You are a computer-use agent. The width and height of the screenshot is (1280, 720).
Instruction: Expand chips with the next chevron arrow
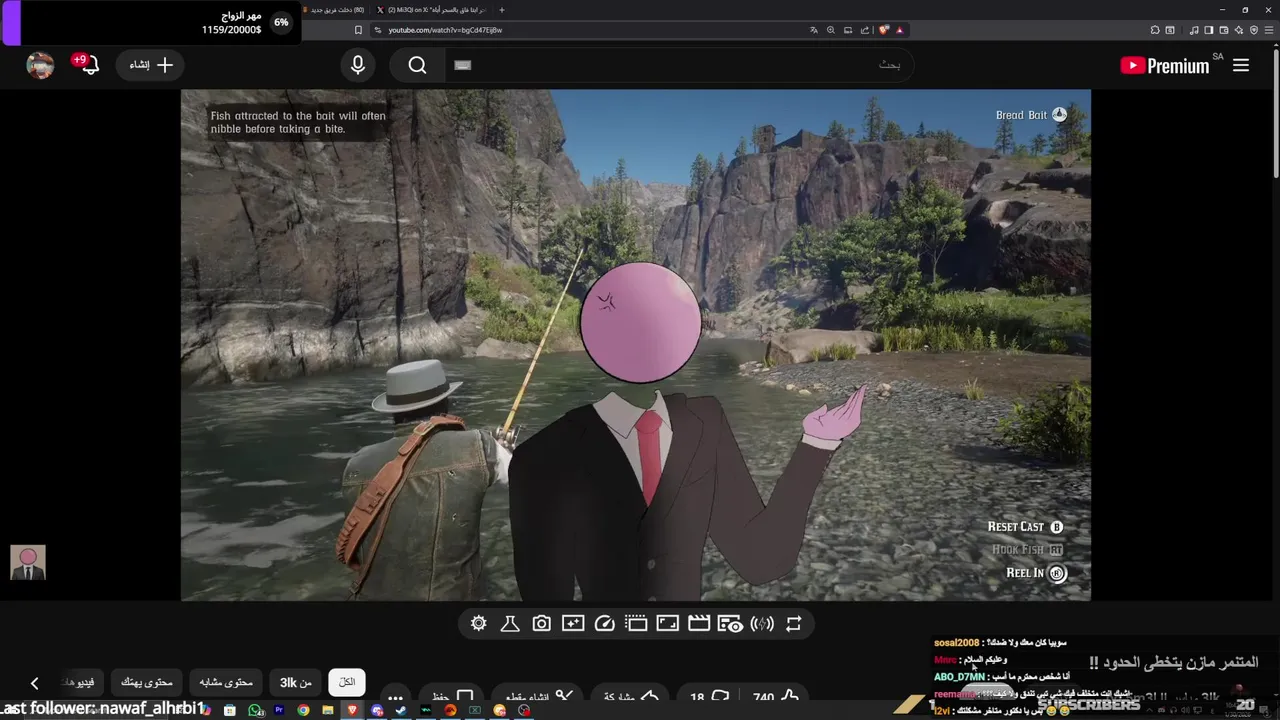[34, 683]
